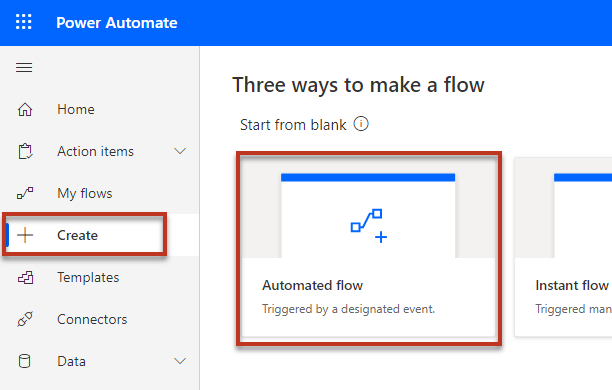Click the Power Automate title link
This screenshot has height=390, width=612.
(117, 23)
